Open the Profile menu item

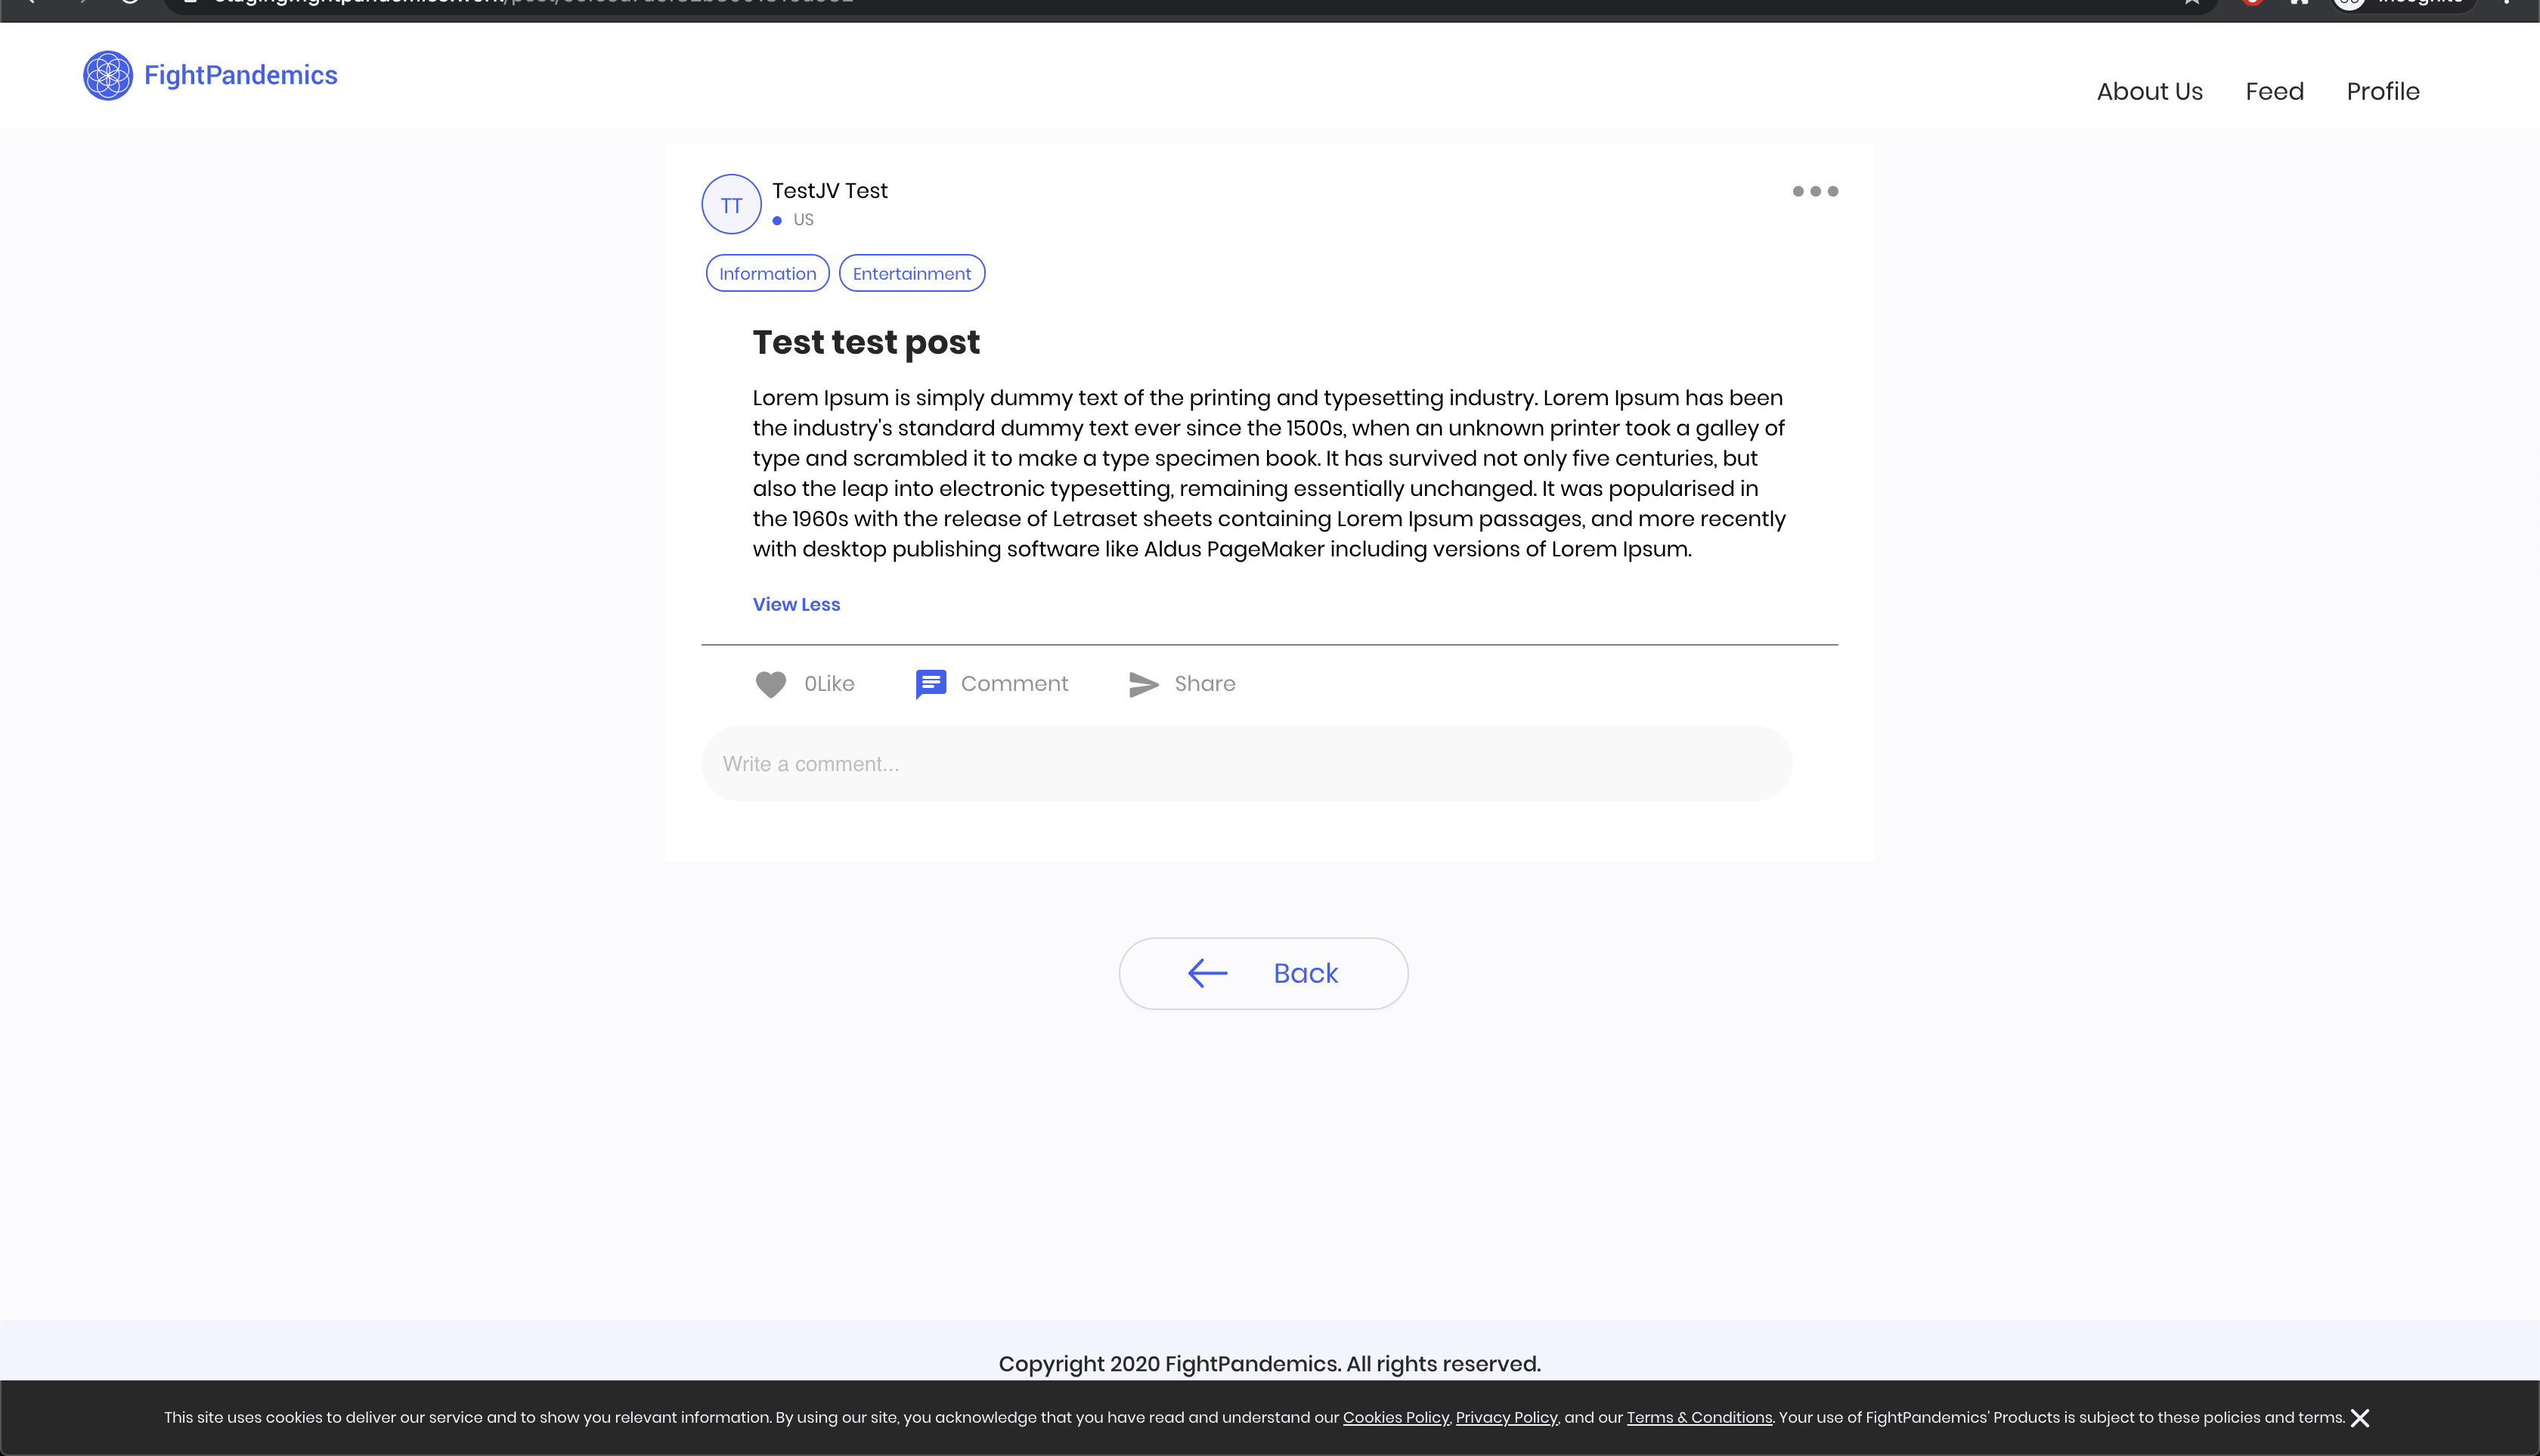[2383, 91]
